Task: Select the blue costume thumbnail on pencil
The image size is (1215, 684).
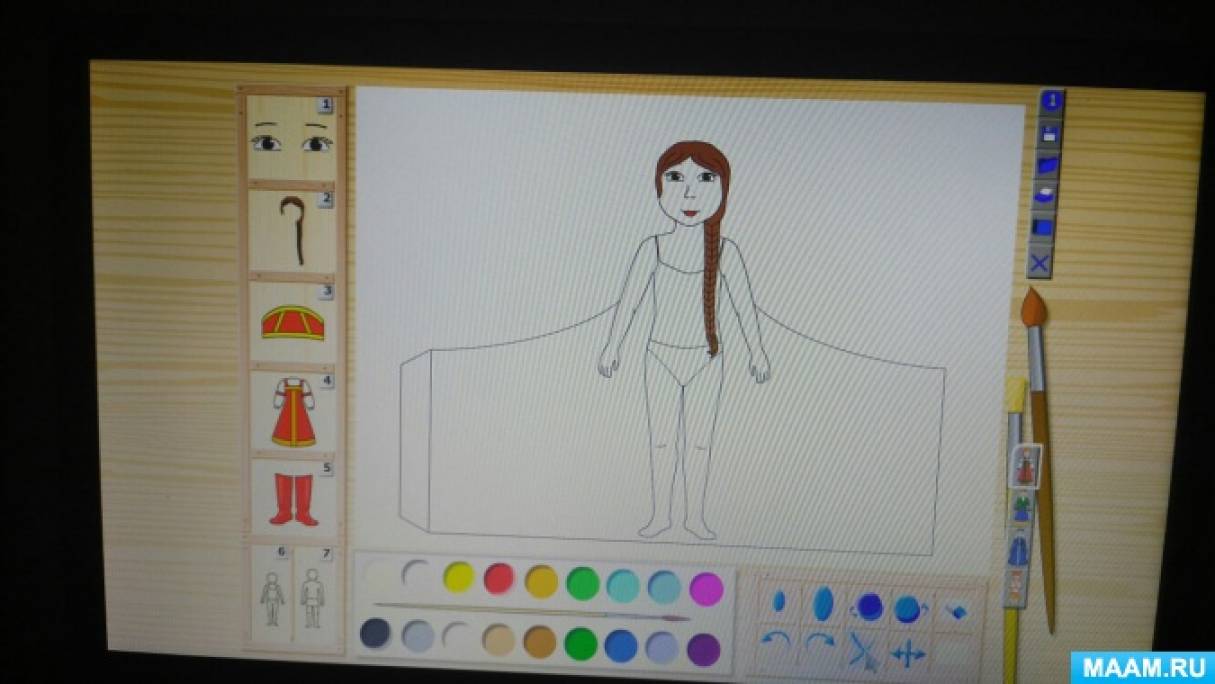Action: pyautogui.click(x=1018, y=548)
